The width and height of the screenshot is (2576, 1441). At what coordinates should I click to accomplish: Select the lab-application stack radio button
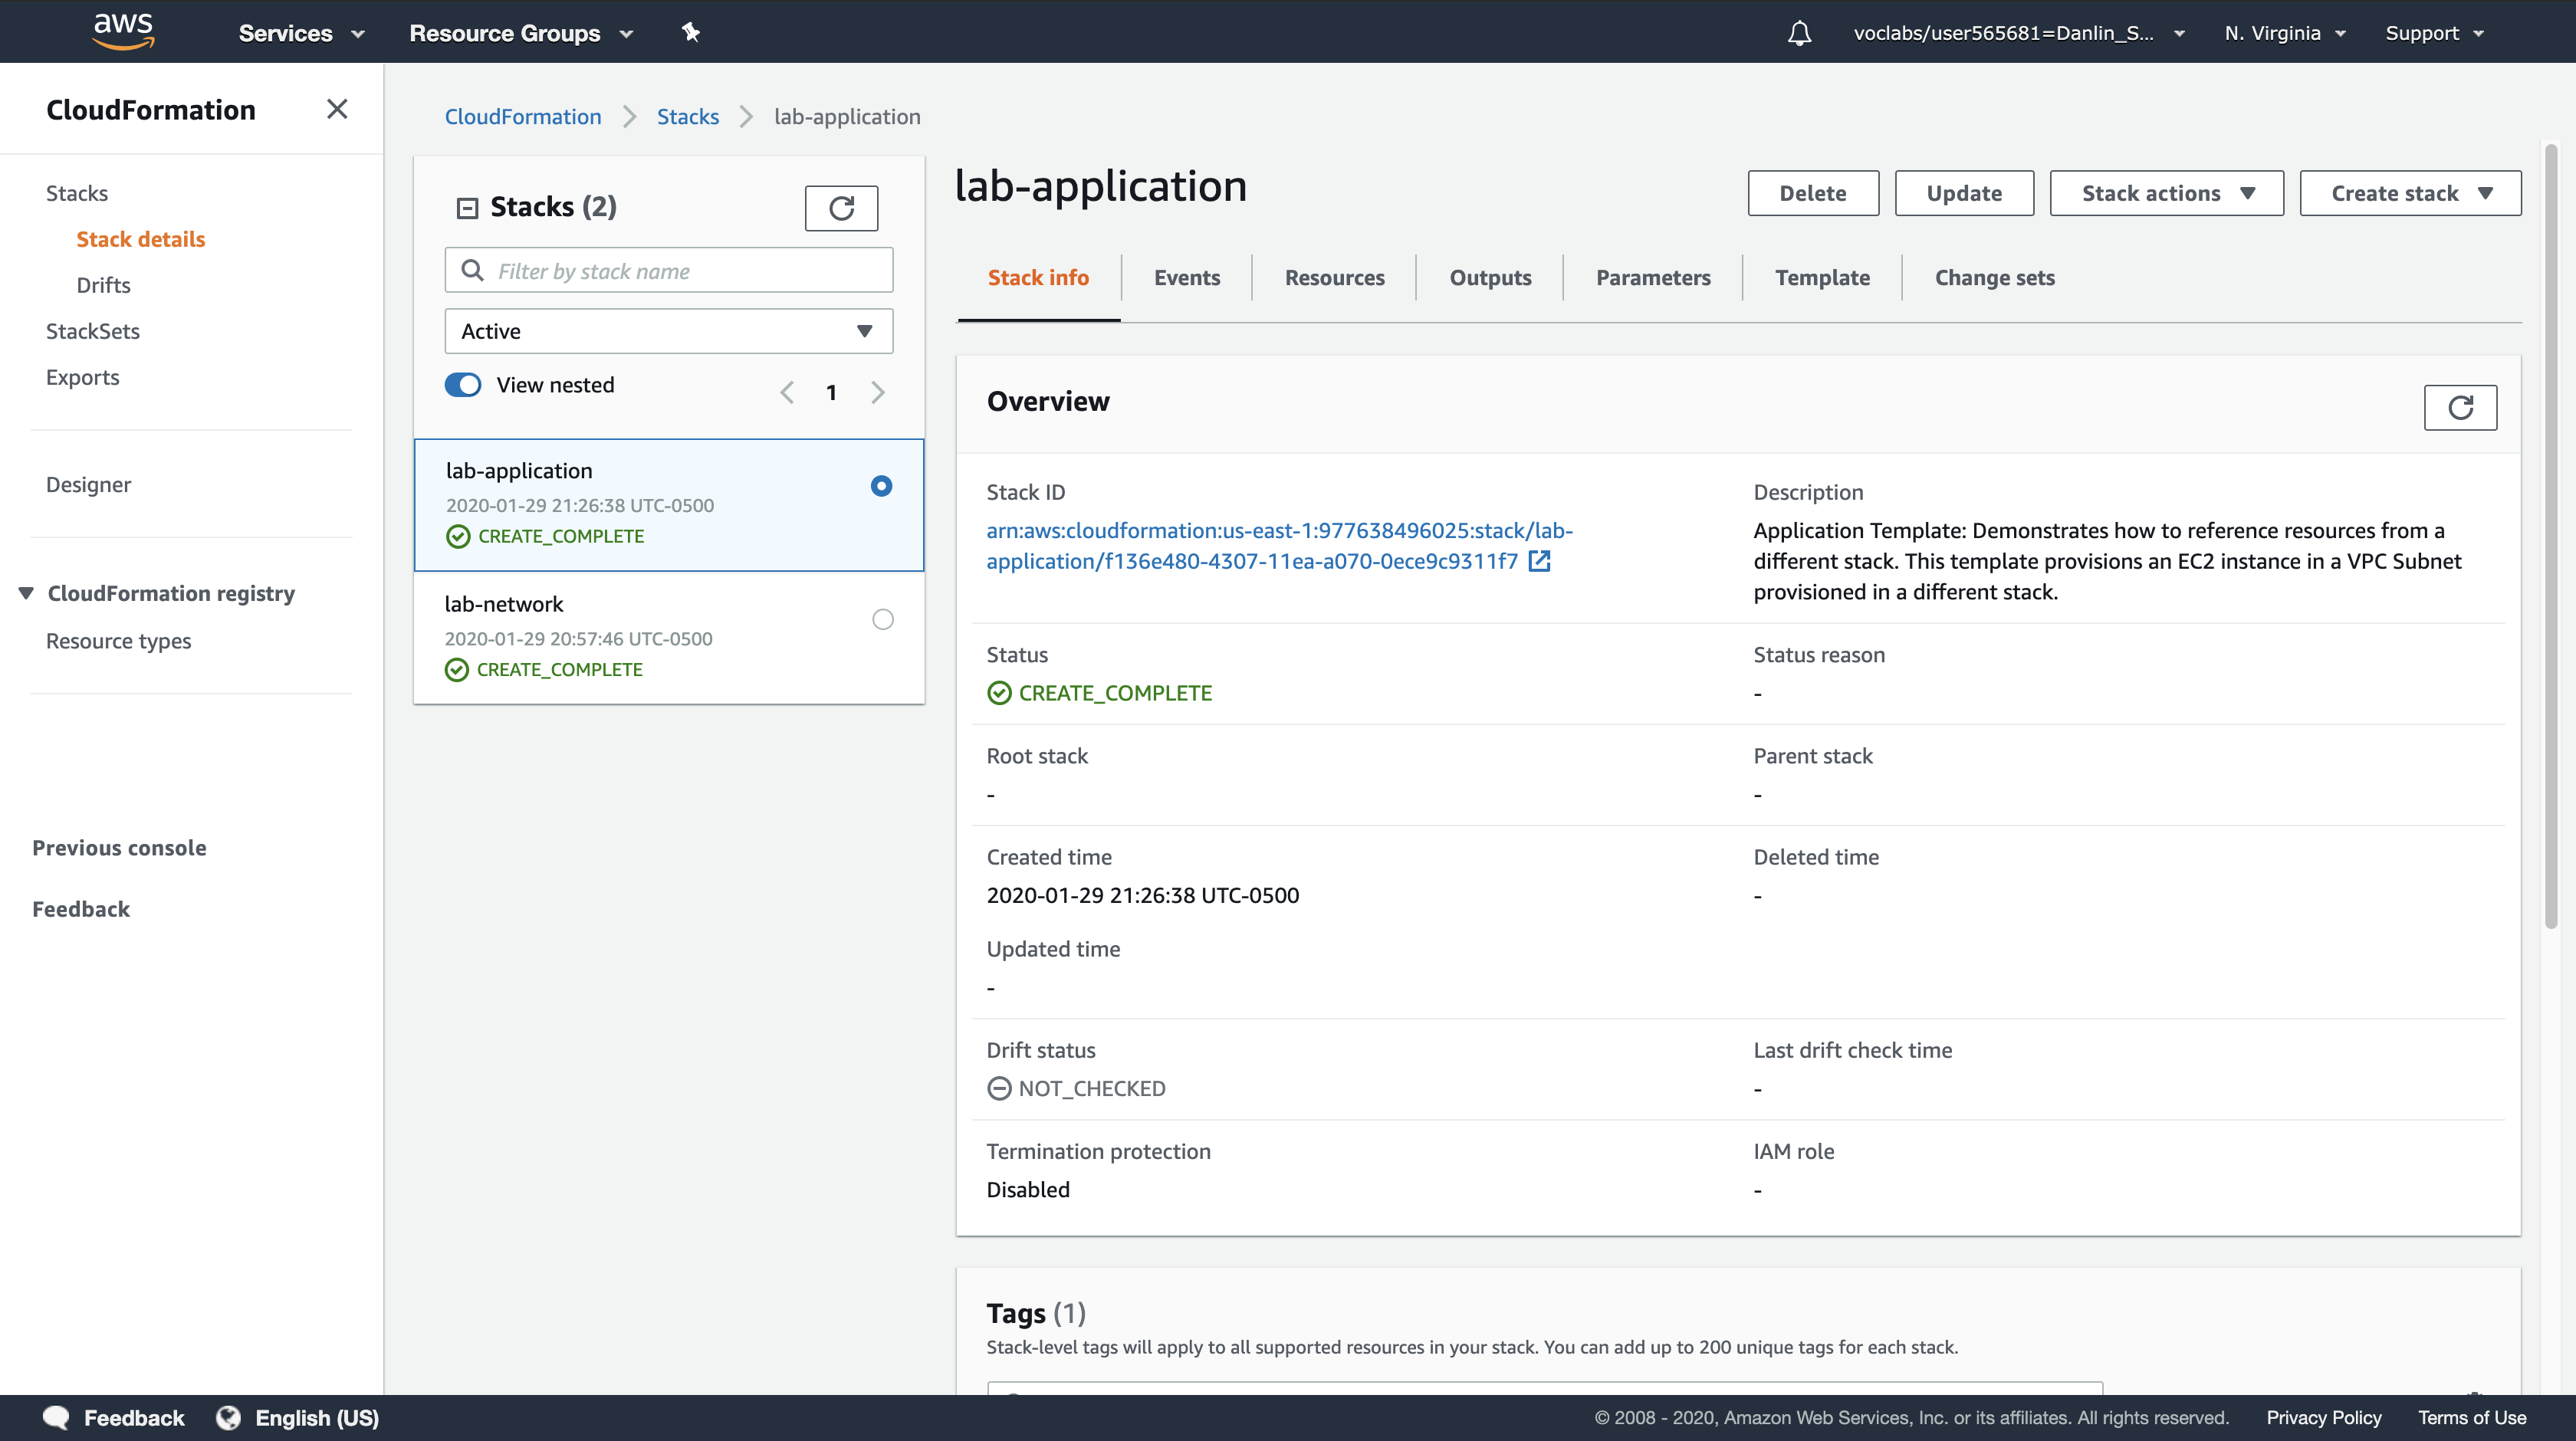coord(881,486)
